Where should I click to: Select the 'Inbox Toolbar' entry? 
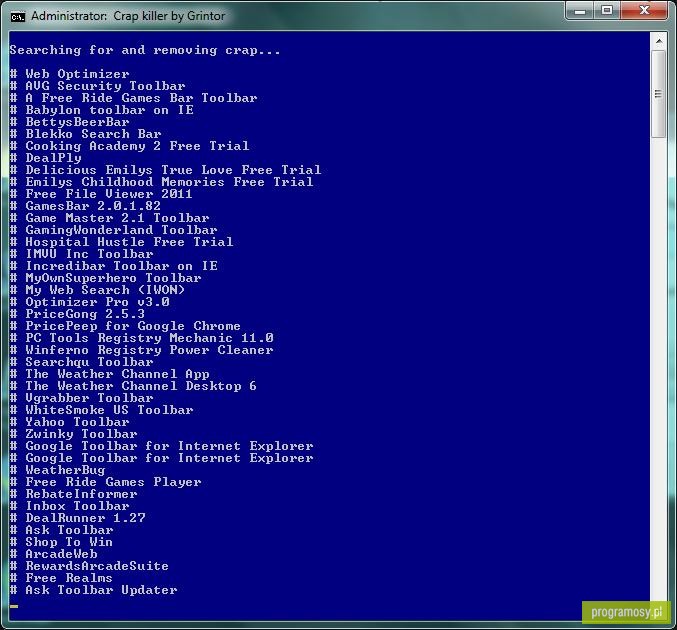pos(69,506)
